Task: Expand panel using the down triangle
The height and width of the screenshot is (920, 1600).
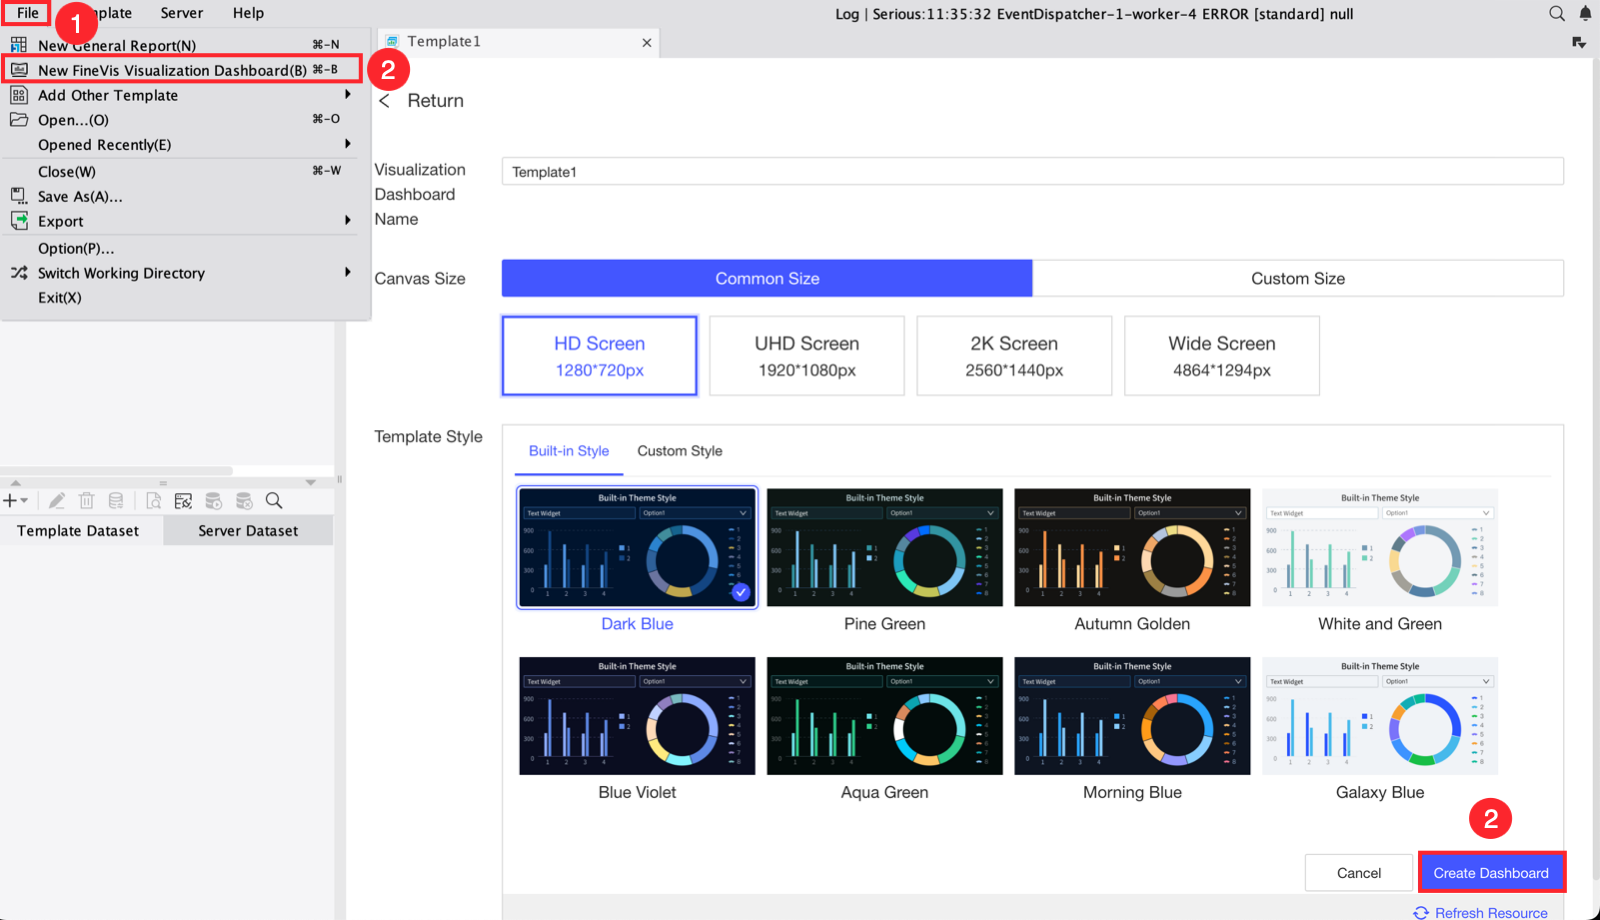Action: coord(311,482)
